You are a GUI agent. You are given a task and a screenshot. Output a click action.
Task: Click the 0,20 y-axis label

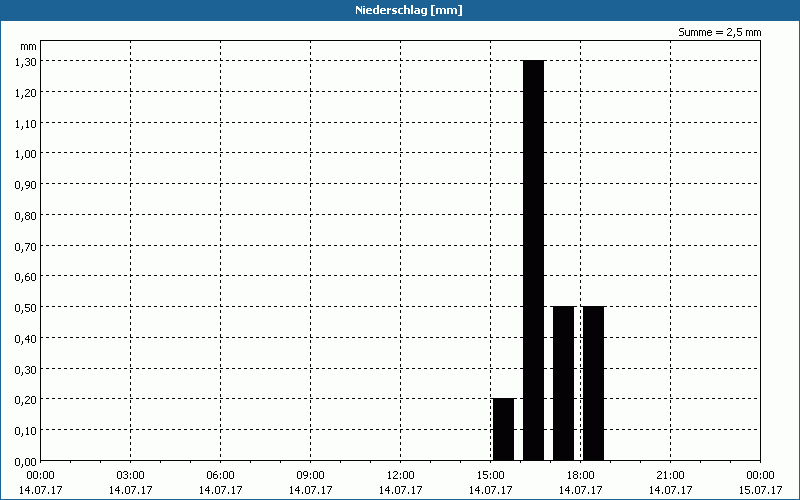(x=26, y=400)
